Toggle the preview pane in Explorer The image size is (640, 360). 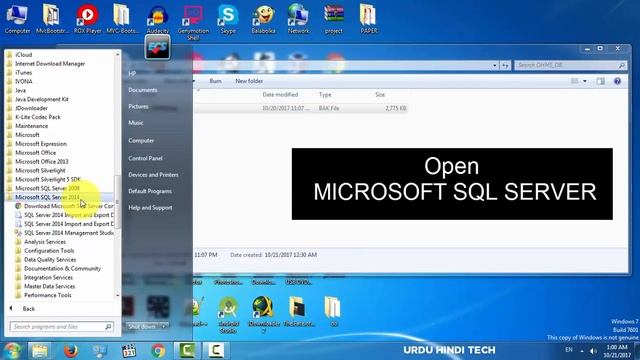click(x=600, y=81)
